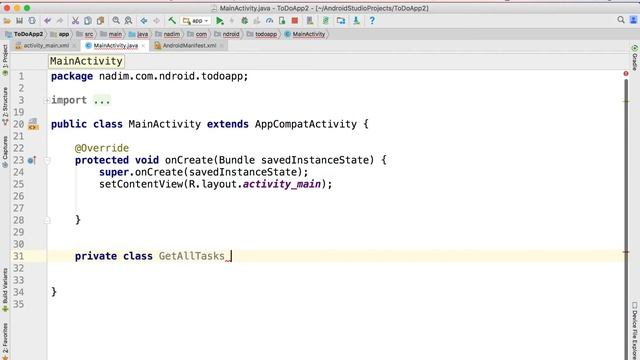Click the Cut scissors icon
This screenshot has height=360, width=640.
(75, 21)
